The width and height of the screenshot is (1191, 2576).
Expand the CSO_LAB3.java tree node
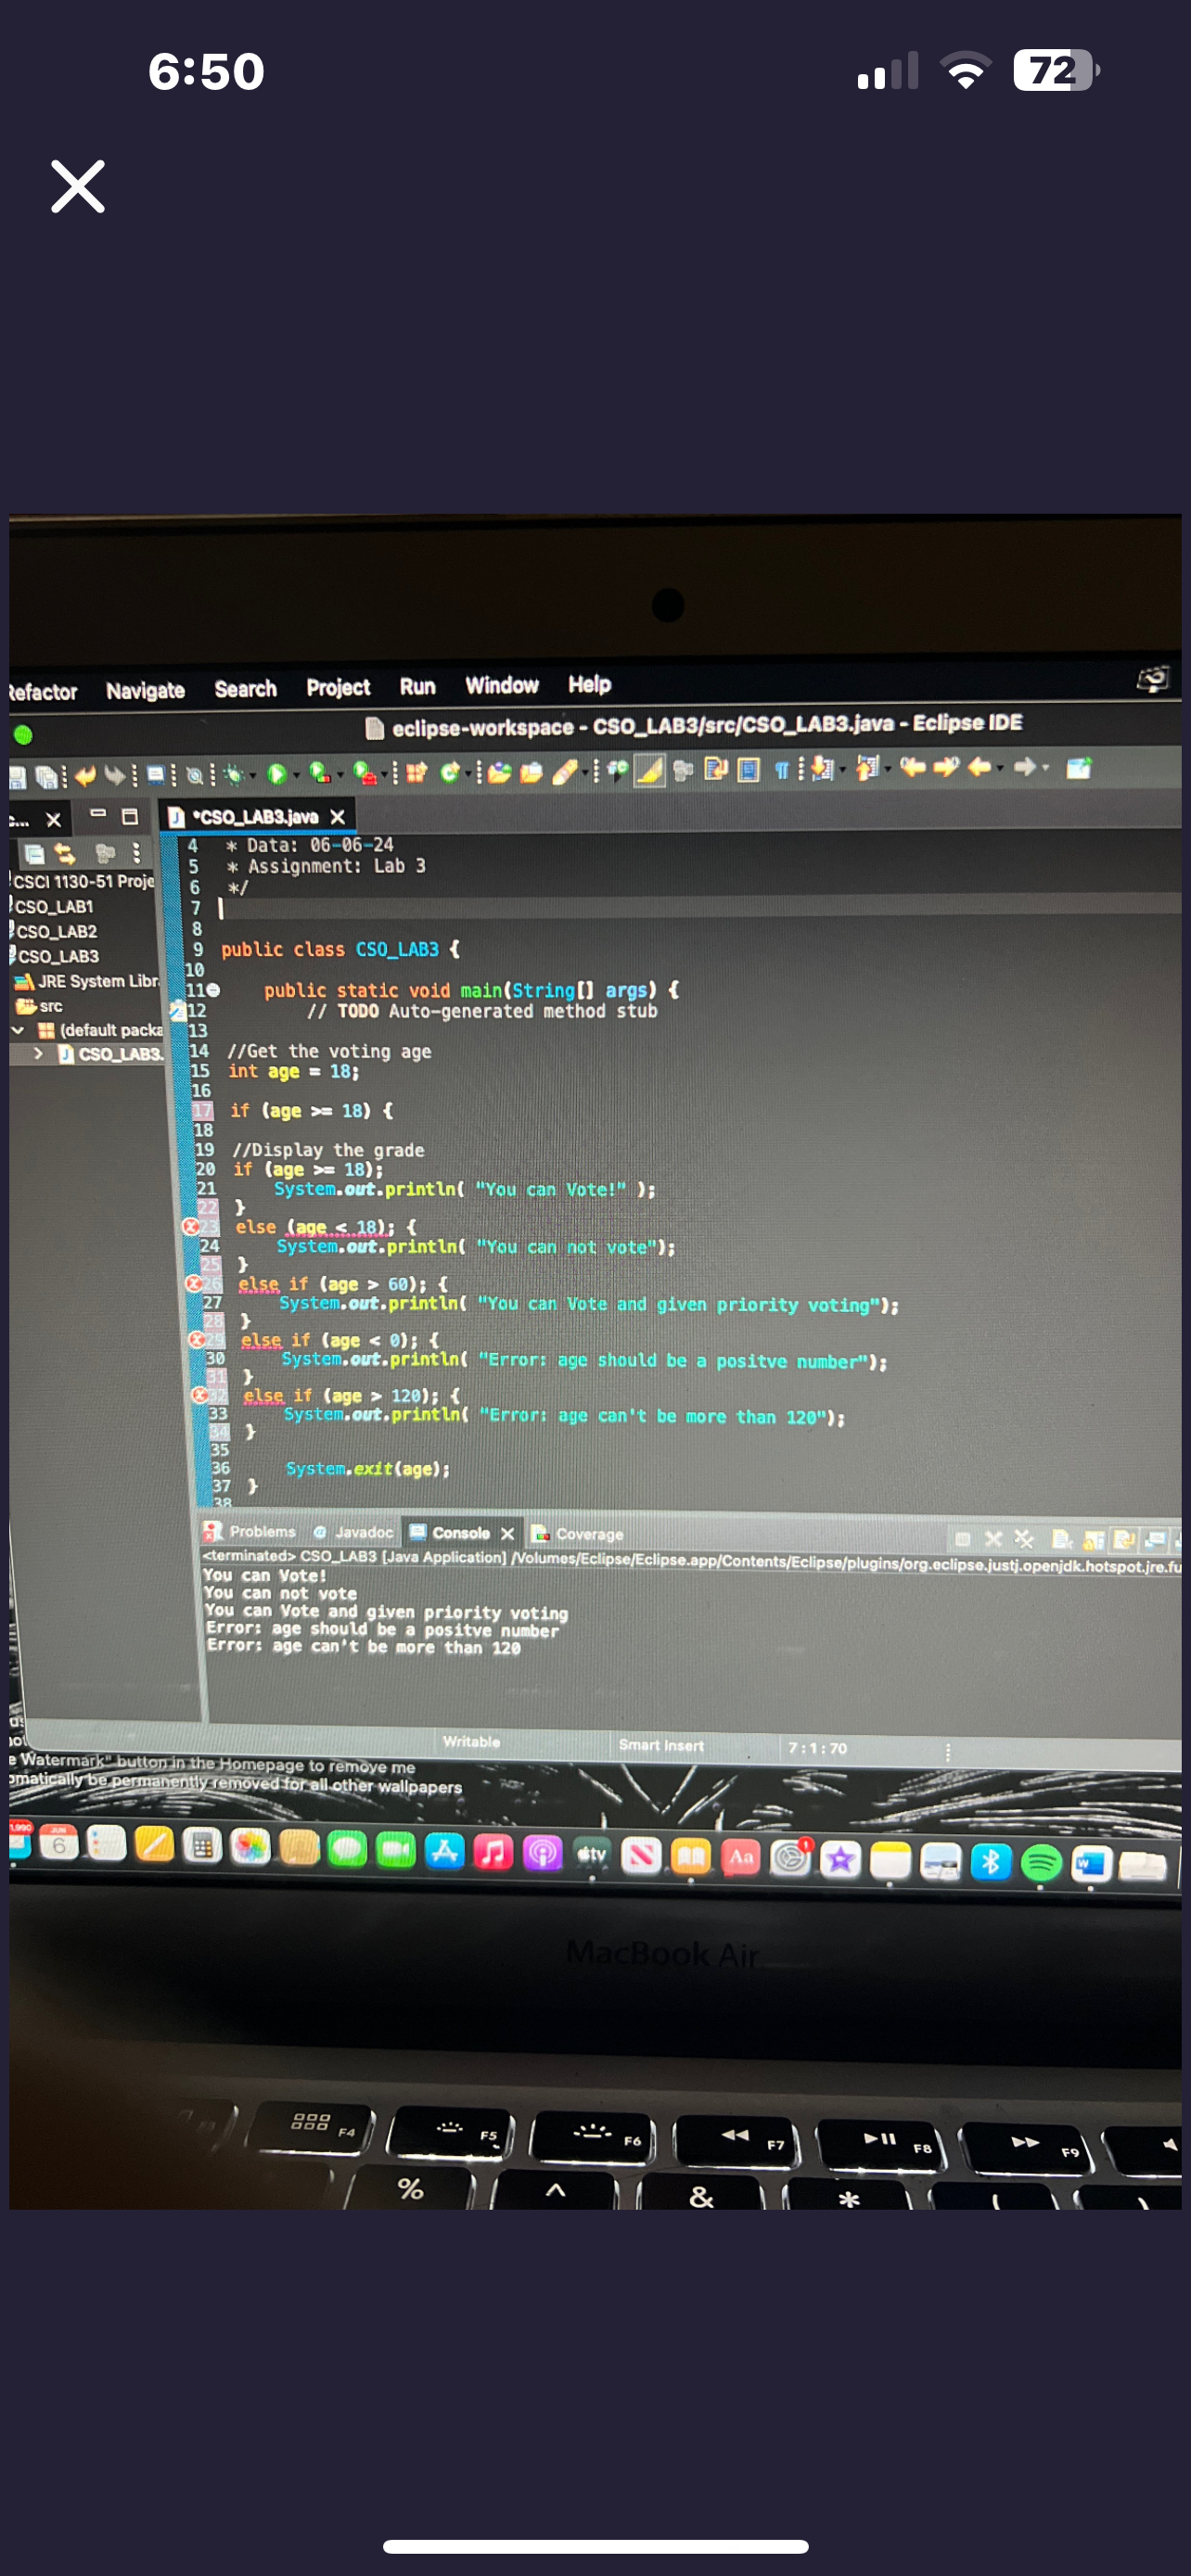[38, 1053]
